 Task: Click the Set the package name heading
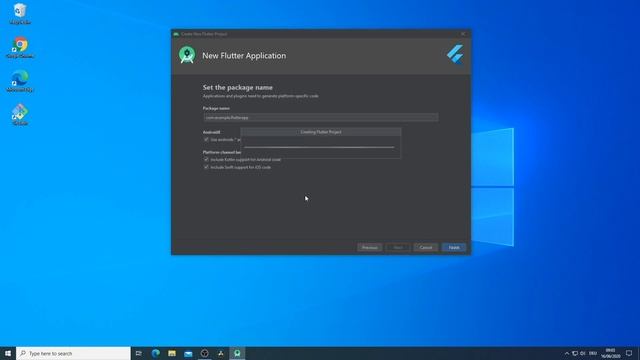click(x=238, y=87)
